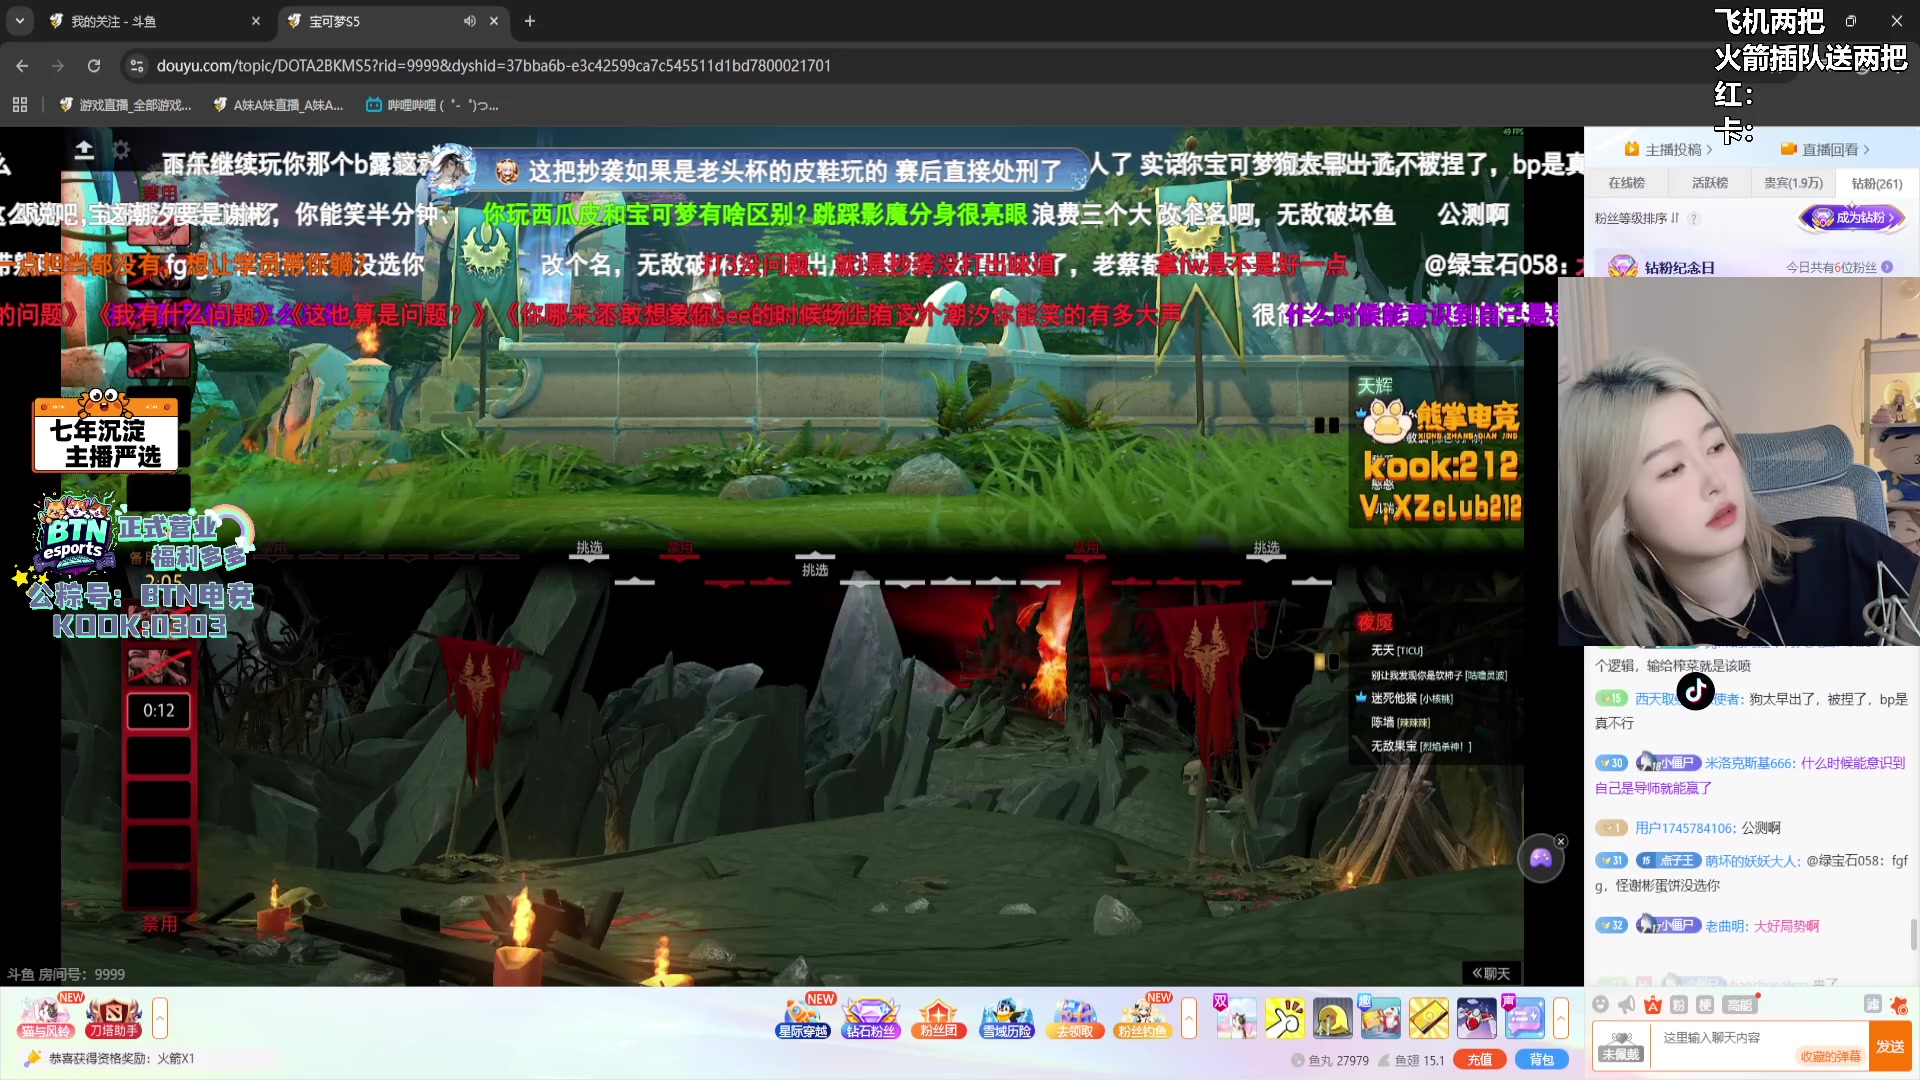Open the 钻石粉丝 activity
The width and height of the screenshot is (1920, 1080).
(871, 1018)
